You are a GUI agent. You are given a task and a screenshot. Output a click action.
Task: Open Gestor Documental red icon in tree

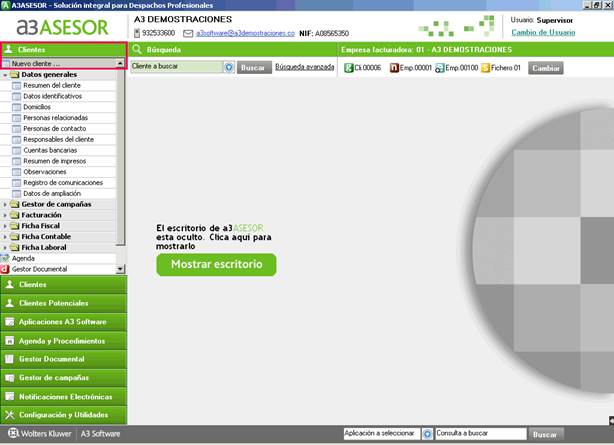coord(5,269)
